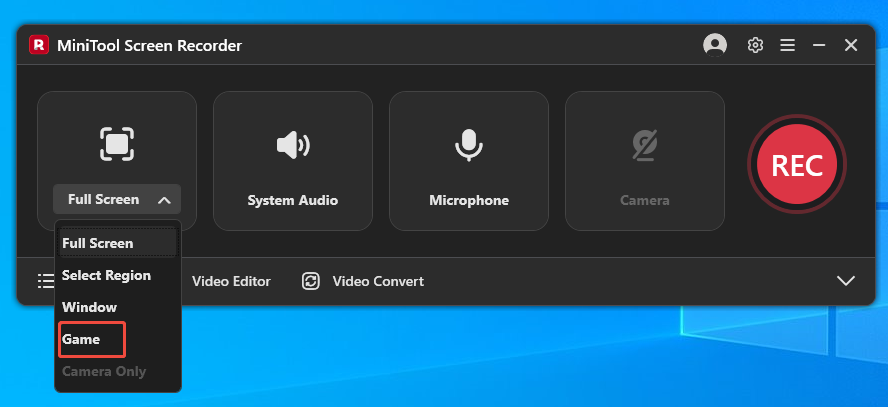Mute system audio with the speaker icon

pyautogui.click(x=293, y=145)
